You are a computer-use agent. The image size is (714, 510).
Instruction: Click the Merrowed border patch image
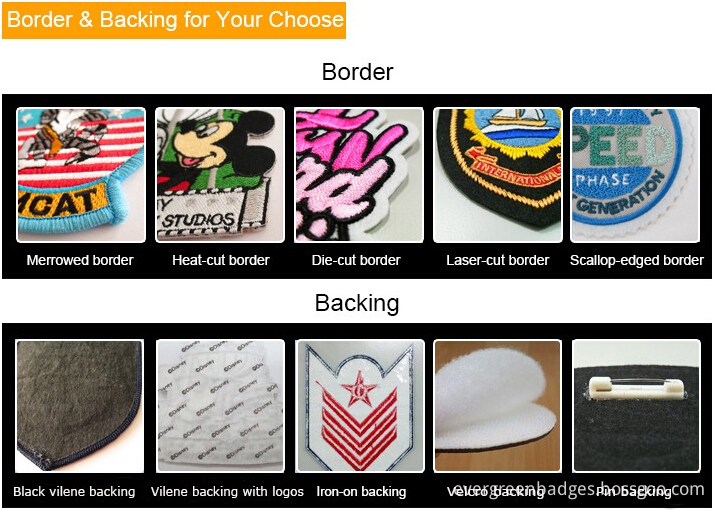pos(81,175)
